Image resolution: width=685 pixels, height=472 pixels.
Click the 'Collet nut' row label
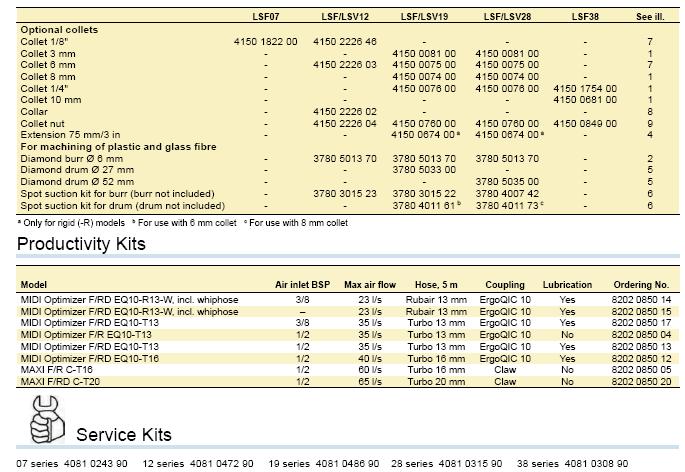(42, 124)
